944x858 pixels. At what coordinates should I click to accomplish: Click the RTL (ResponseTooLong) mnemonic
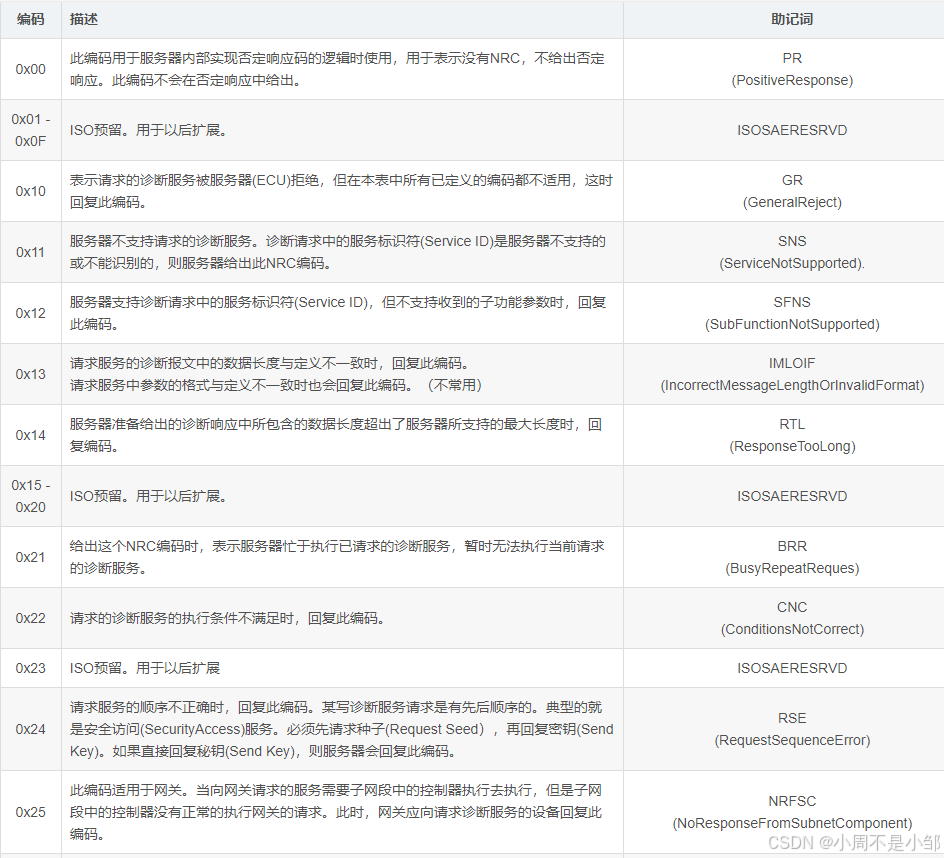coord(793,435)
